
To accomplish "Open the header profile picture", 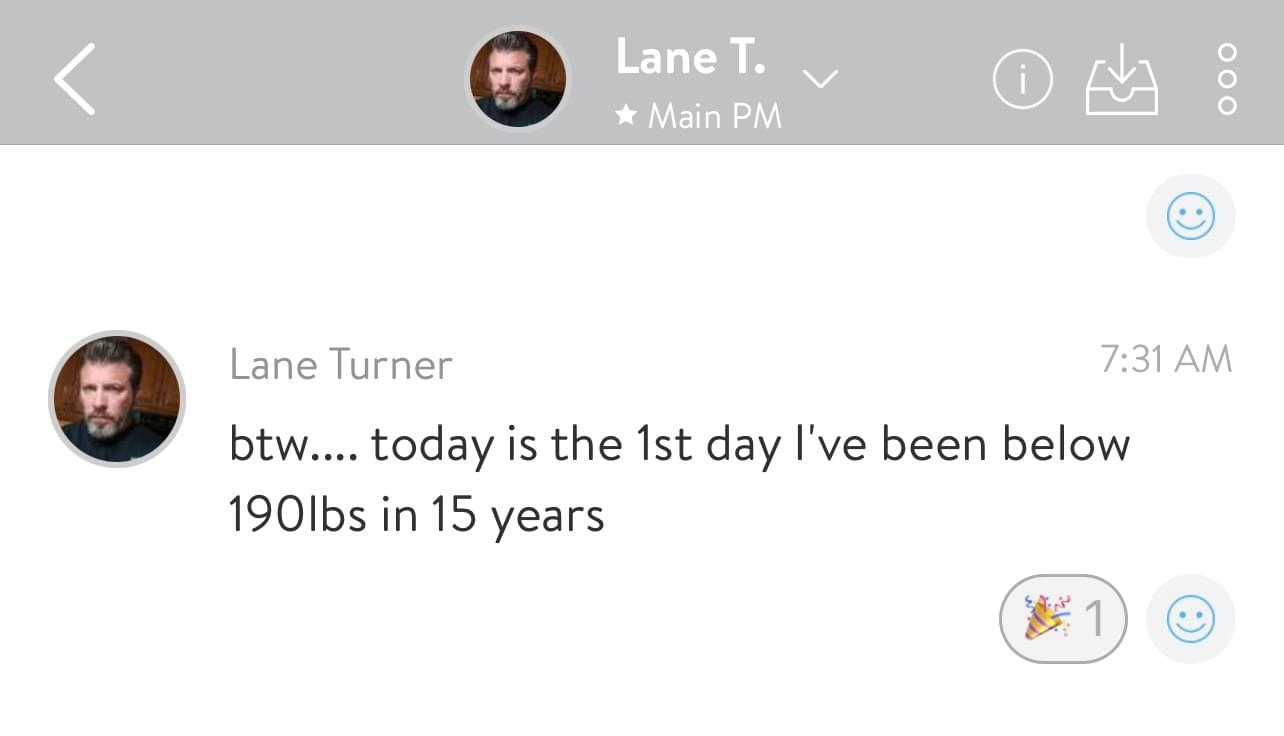I will (x=518, y=78).
